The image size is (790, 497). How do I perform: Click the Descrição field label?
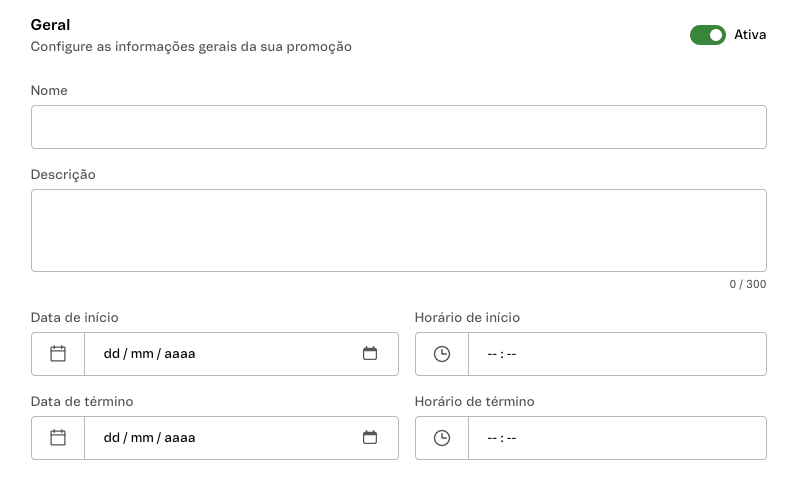pyautogui.click(x=63, y=175)
